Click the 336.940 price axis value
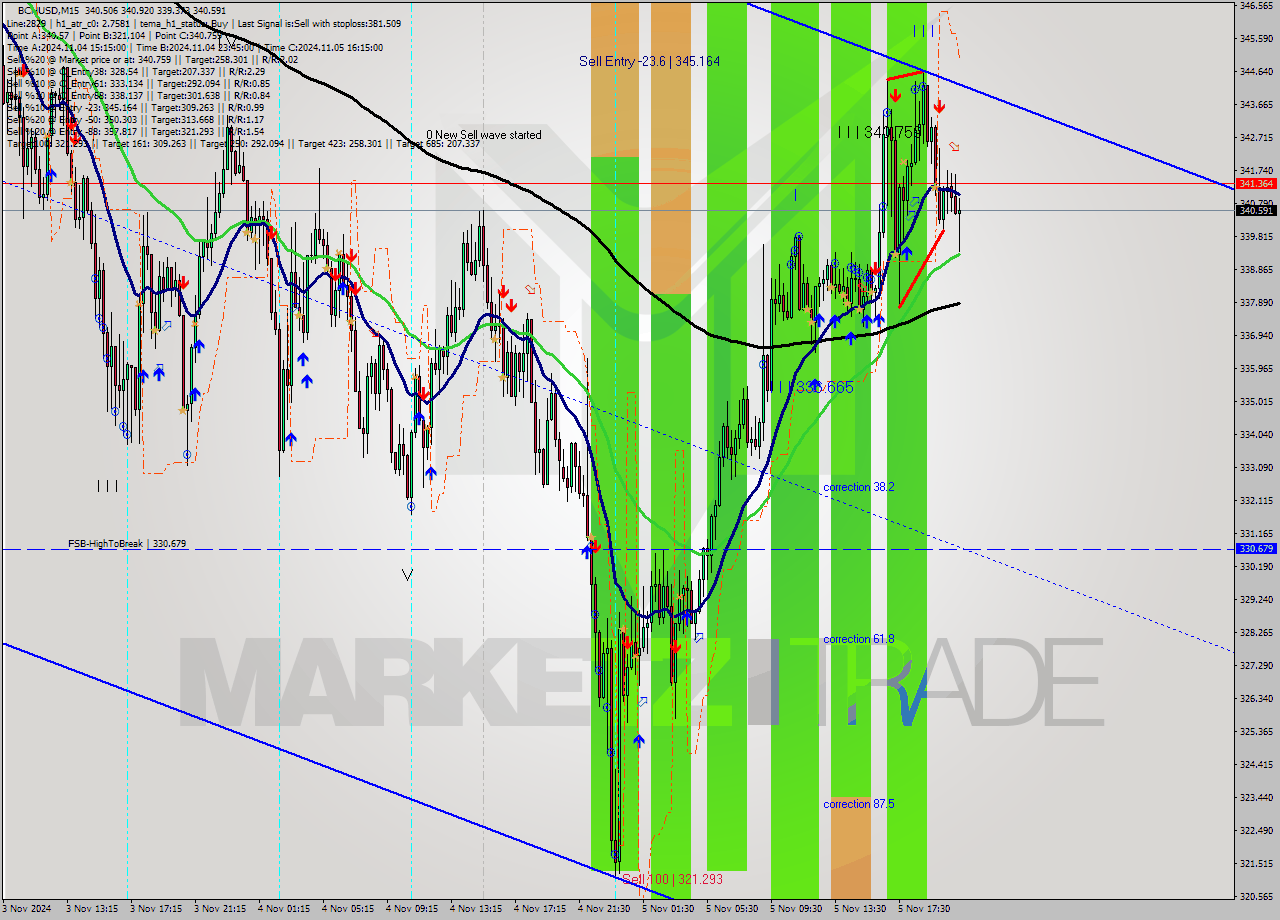1280x920 pixels. click(x=1256, y=336)
